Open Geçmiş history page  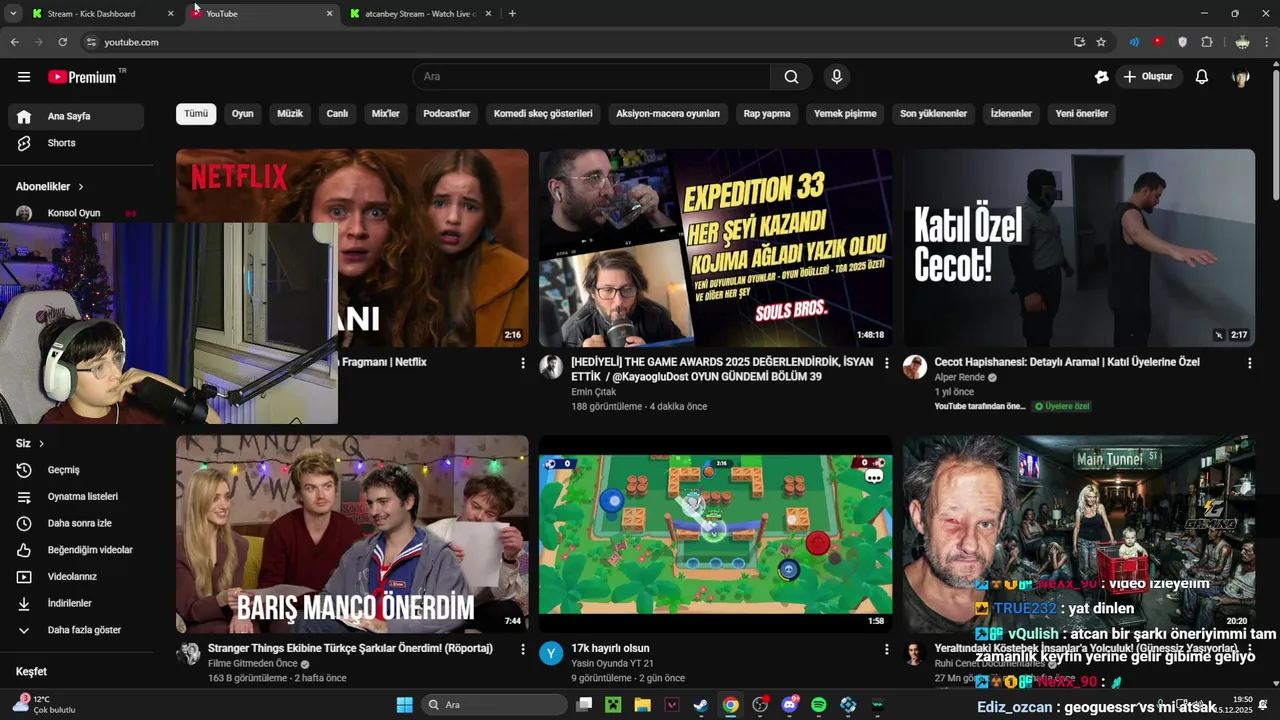pyautogui.click(x=76, y=470)
